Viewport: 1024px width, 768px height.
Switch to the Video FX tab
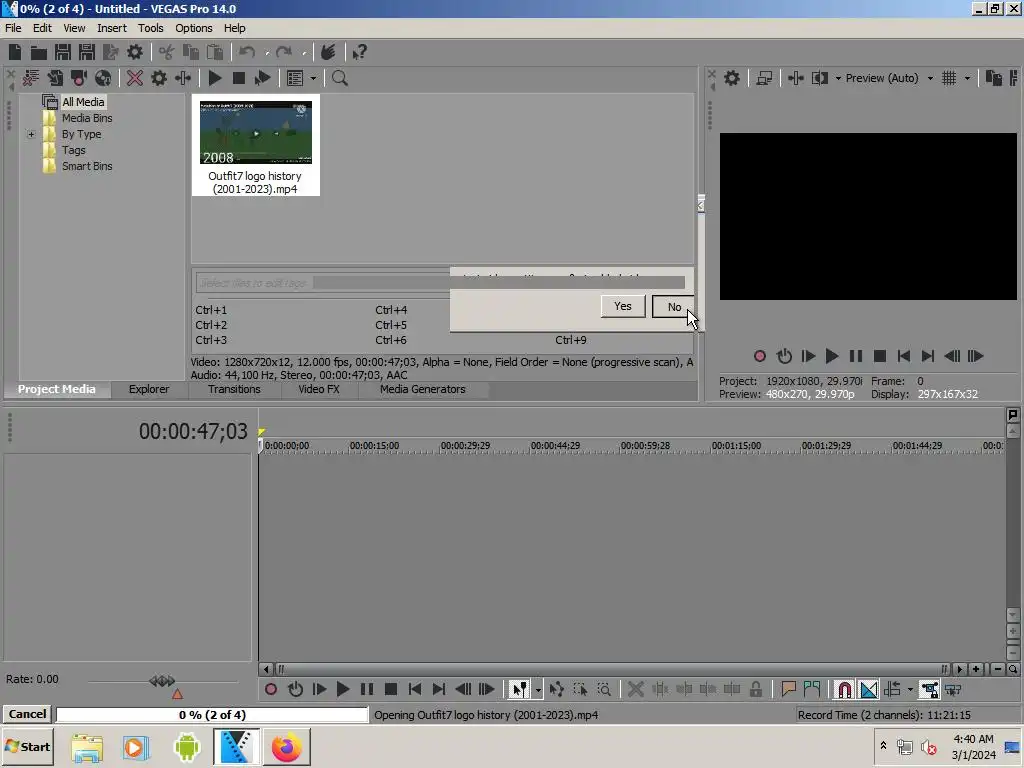click(x=319, y=389)
